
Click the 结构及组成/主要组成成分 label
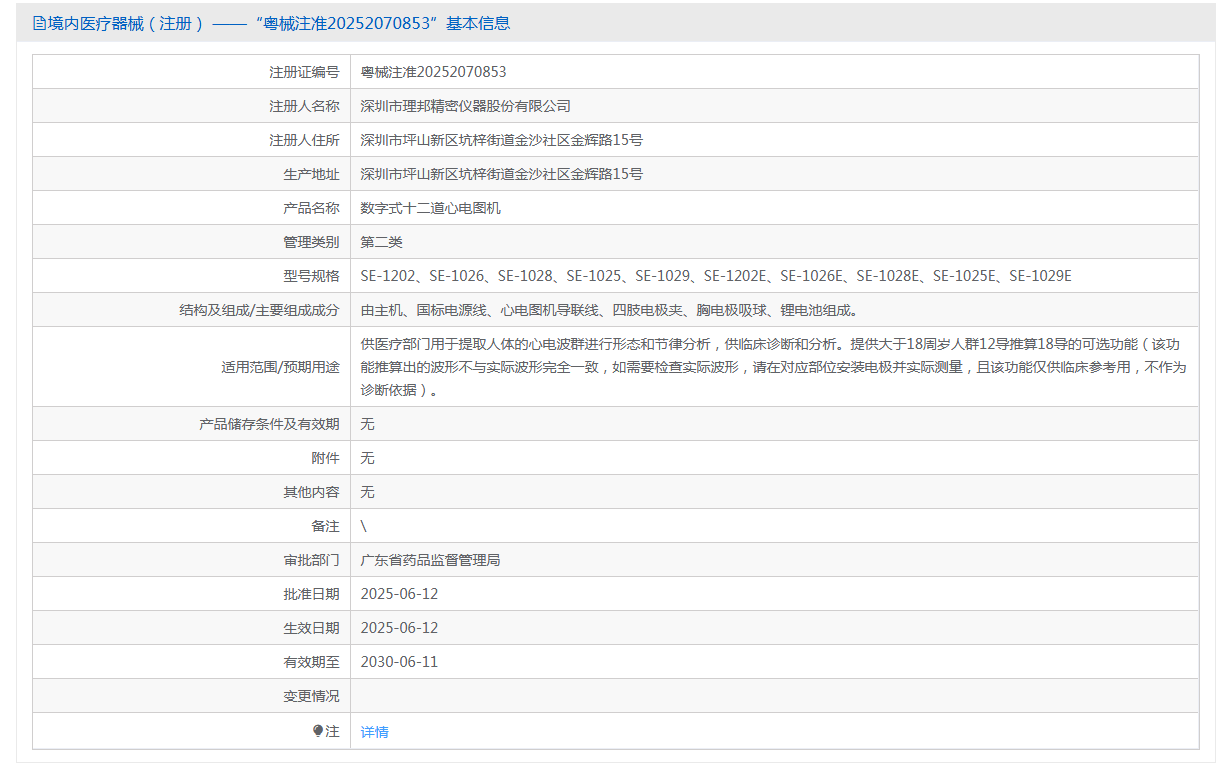(259, 310)
